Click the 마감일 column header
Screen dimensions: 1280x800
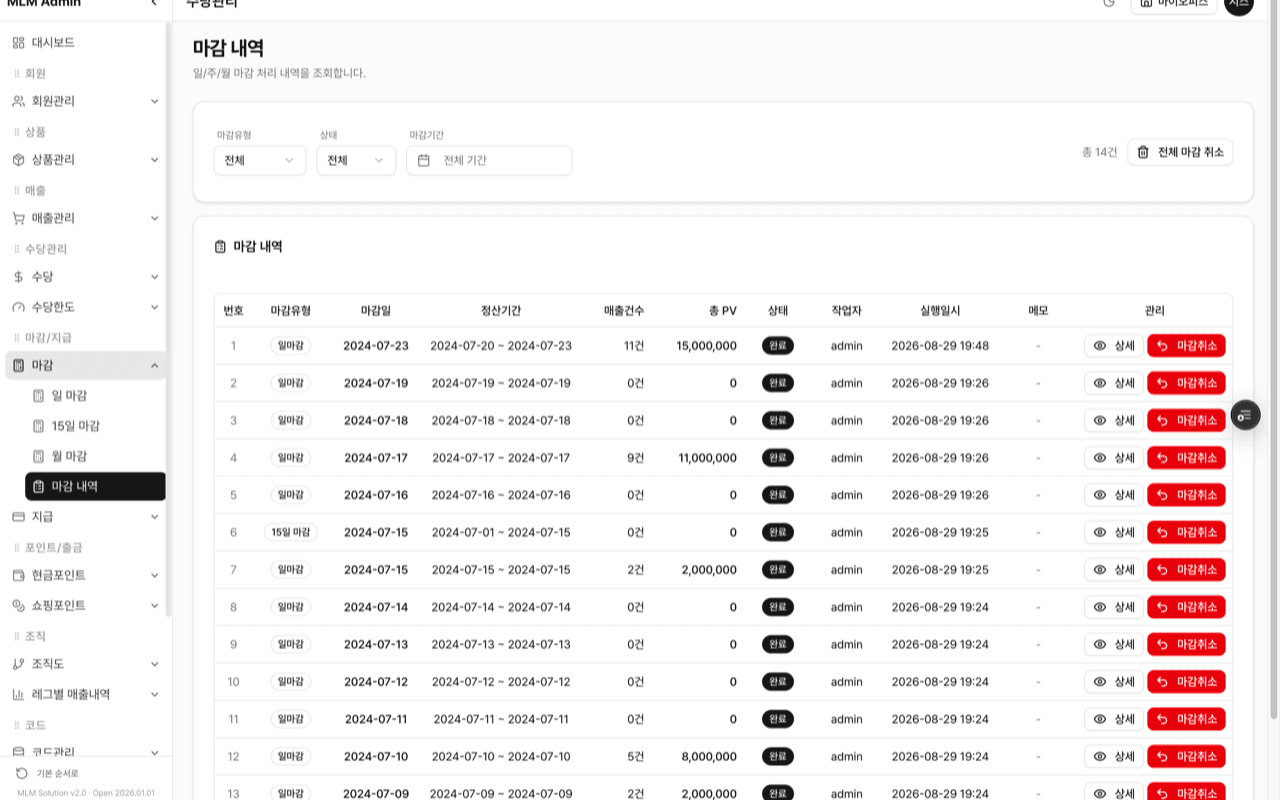pyautogui.click(x=376, y=311)
